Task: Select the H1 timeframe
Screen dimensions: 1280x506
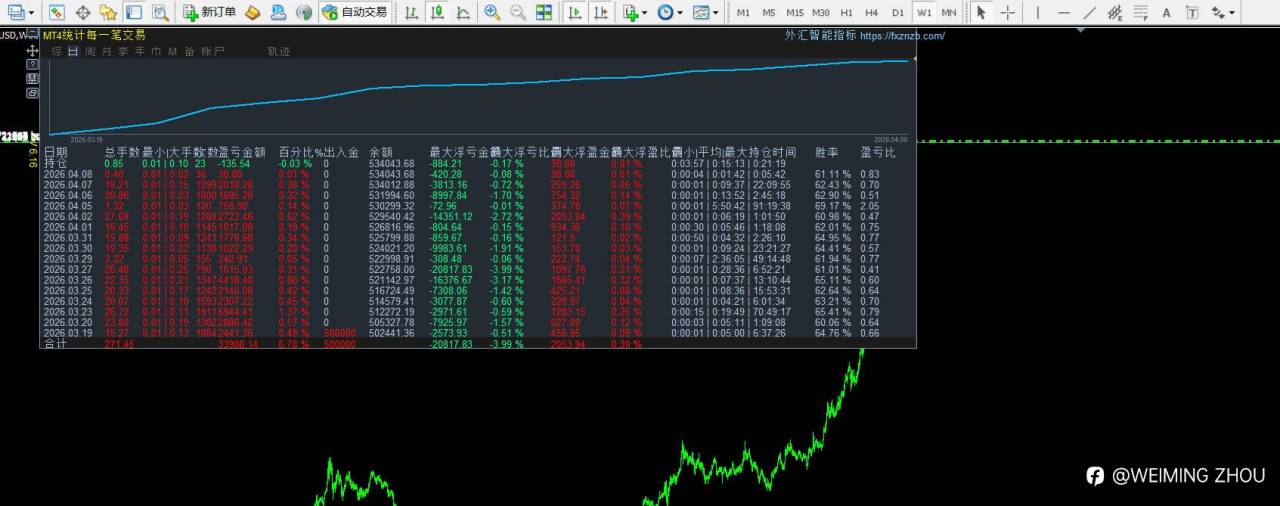Action: pos(846,12)
